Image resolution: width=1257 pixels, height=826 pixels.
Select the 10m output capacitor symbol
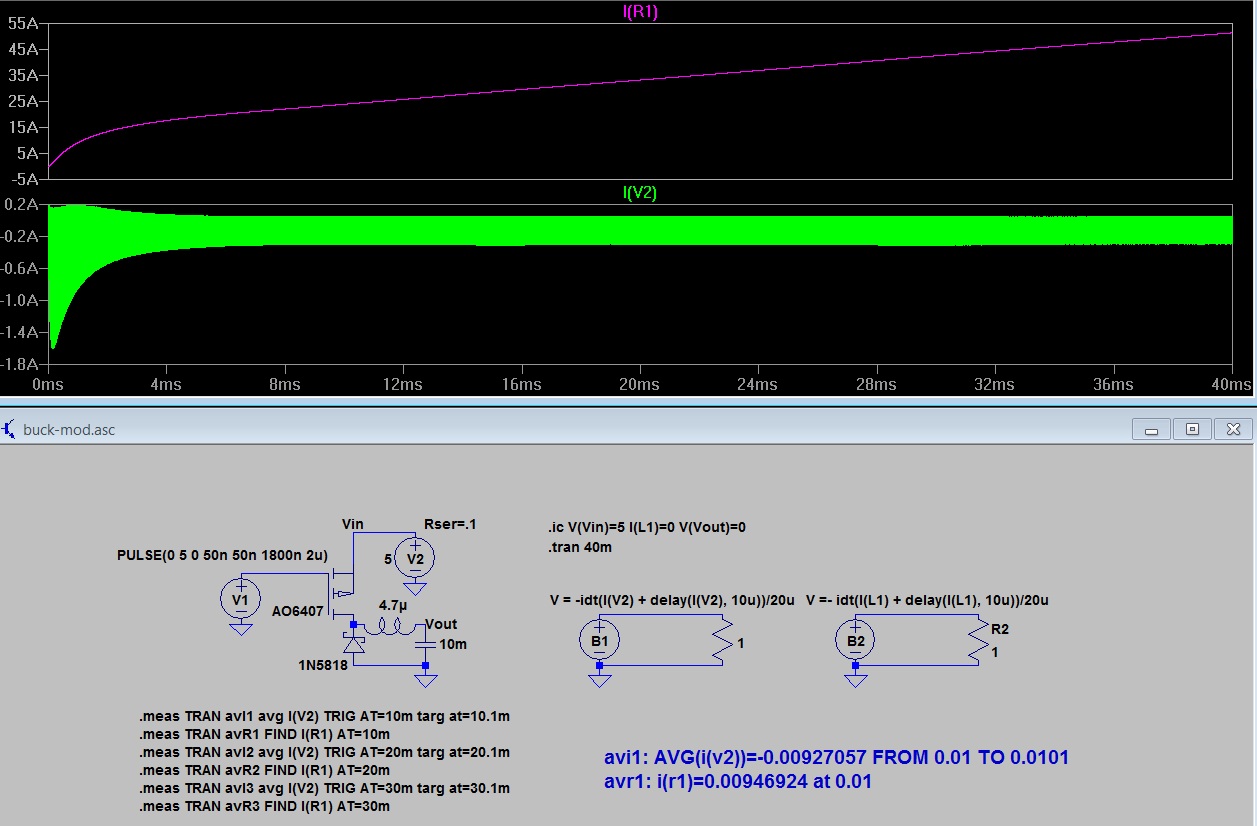click(x=426, y=643)
